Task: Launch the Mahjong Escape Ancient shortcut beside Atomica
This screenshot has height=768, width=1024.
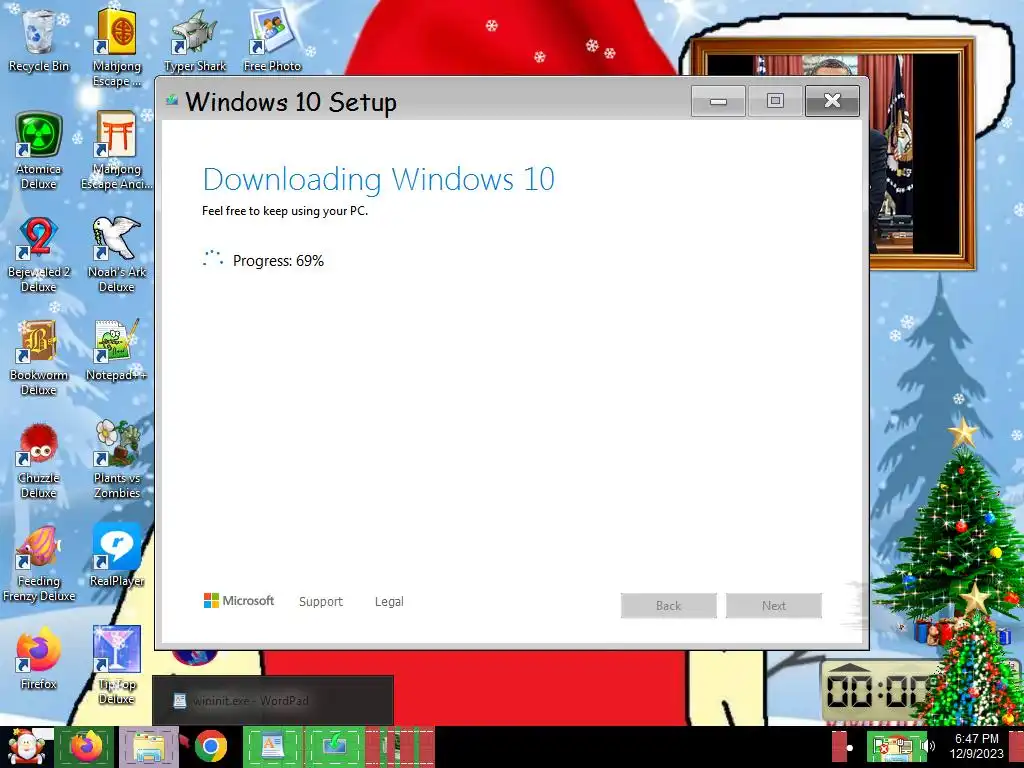Action: click(116, 150)
